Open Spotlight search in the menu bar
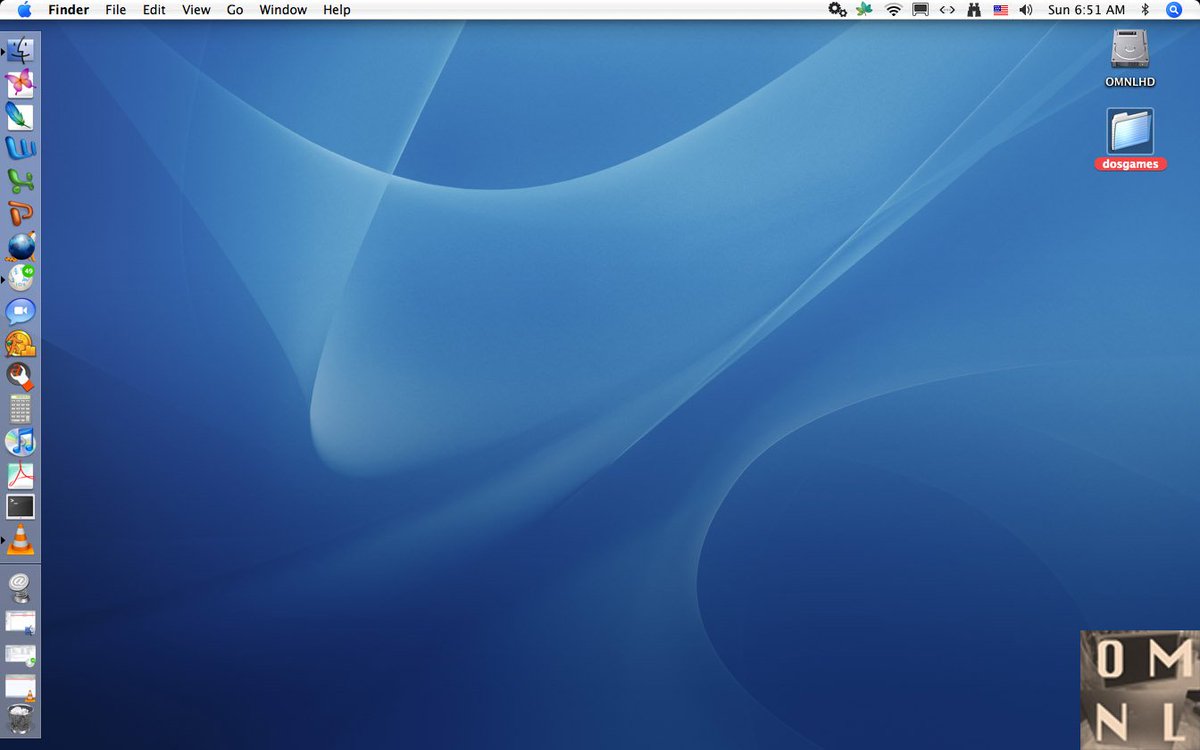The height and width of the screenshot is (750, 1200). click(1172, 10)
